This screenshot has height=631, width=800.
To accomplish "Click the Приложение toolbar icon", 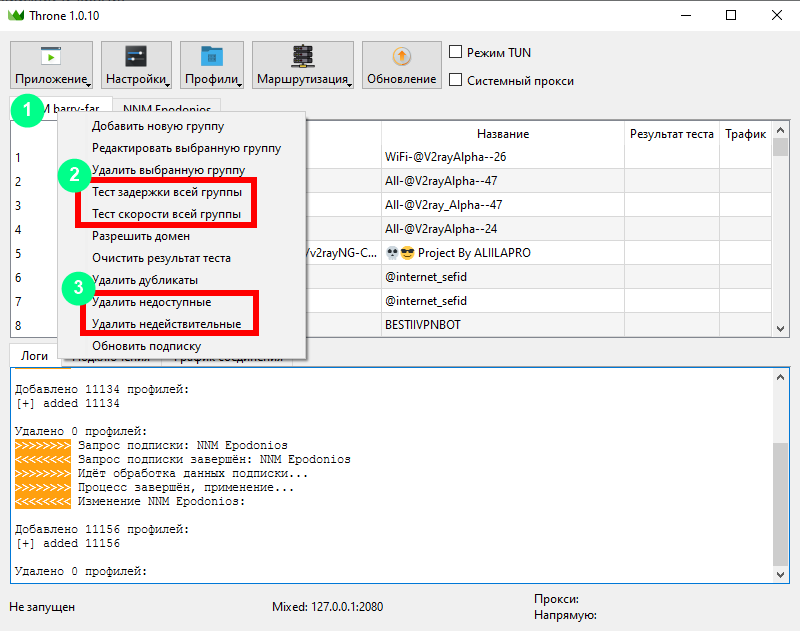I will click(x=50, y=57).
